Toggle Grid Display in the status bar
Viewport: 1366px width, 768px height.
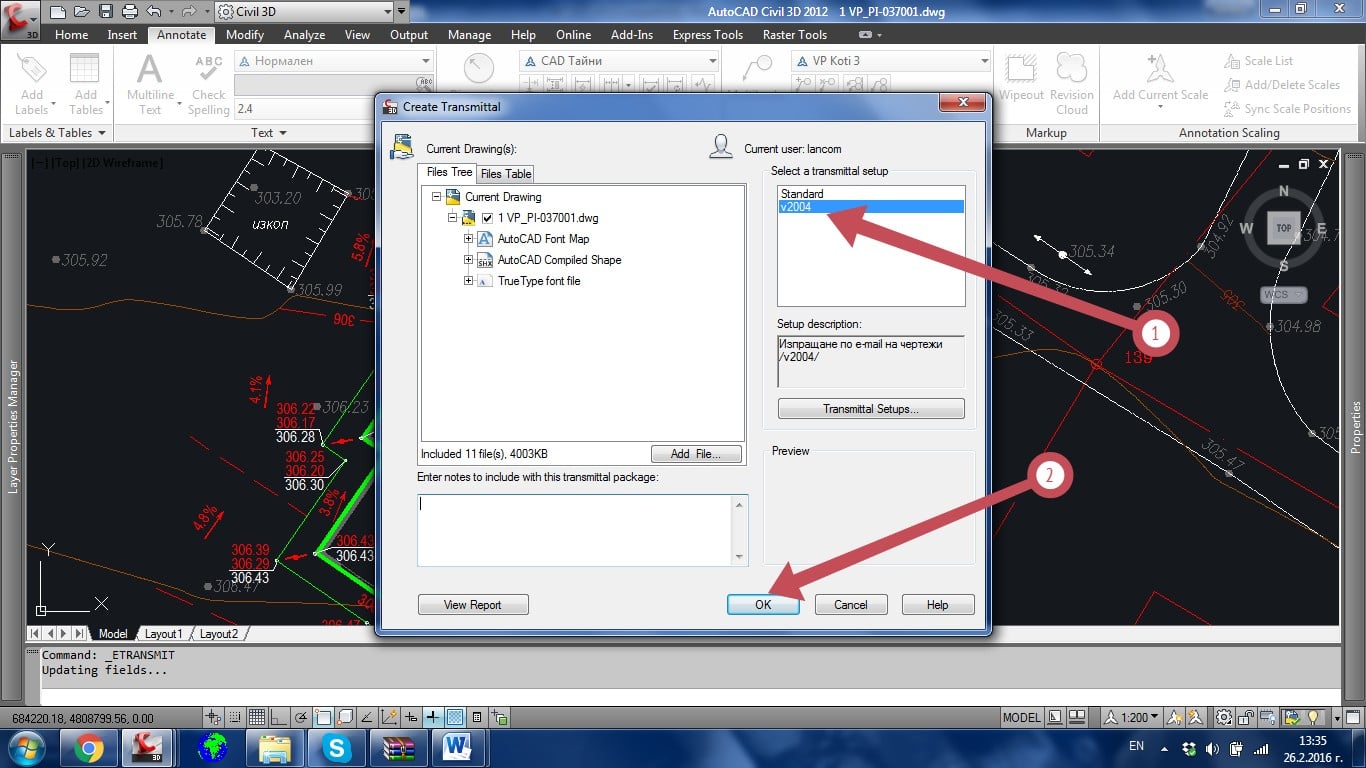click(x=257, y=717)
